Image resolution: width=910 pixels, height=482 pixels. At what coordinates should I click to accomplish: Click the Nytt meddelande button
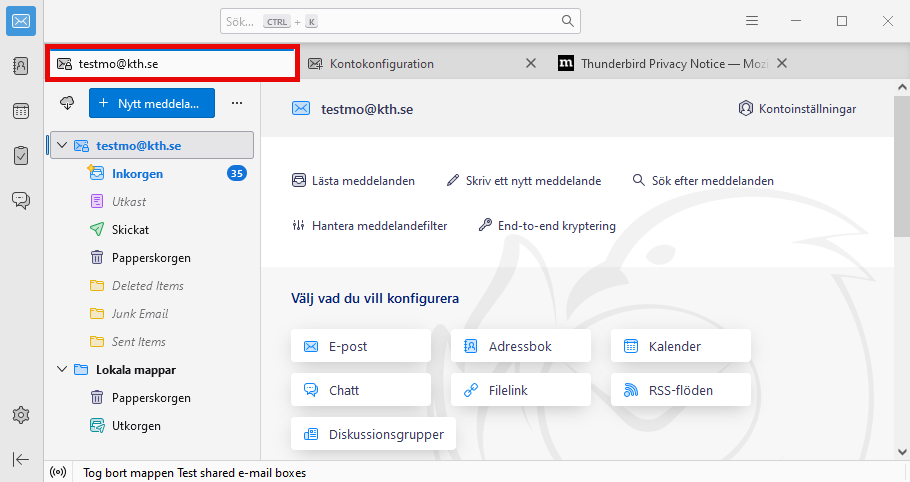click(x=151, y=102)
